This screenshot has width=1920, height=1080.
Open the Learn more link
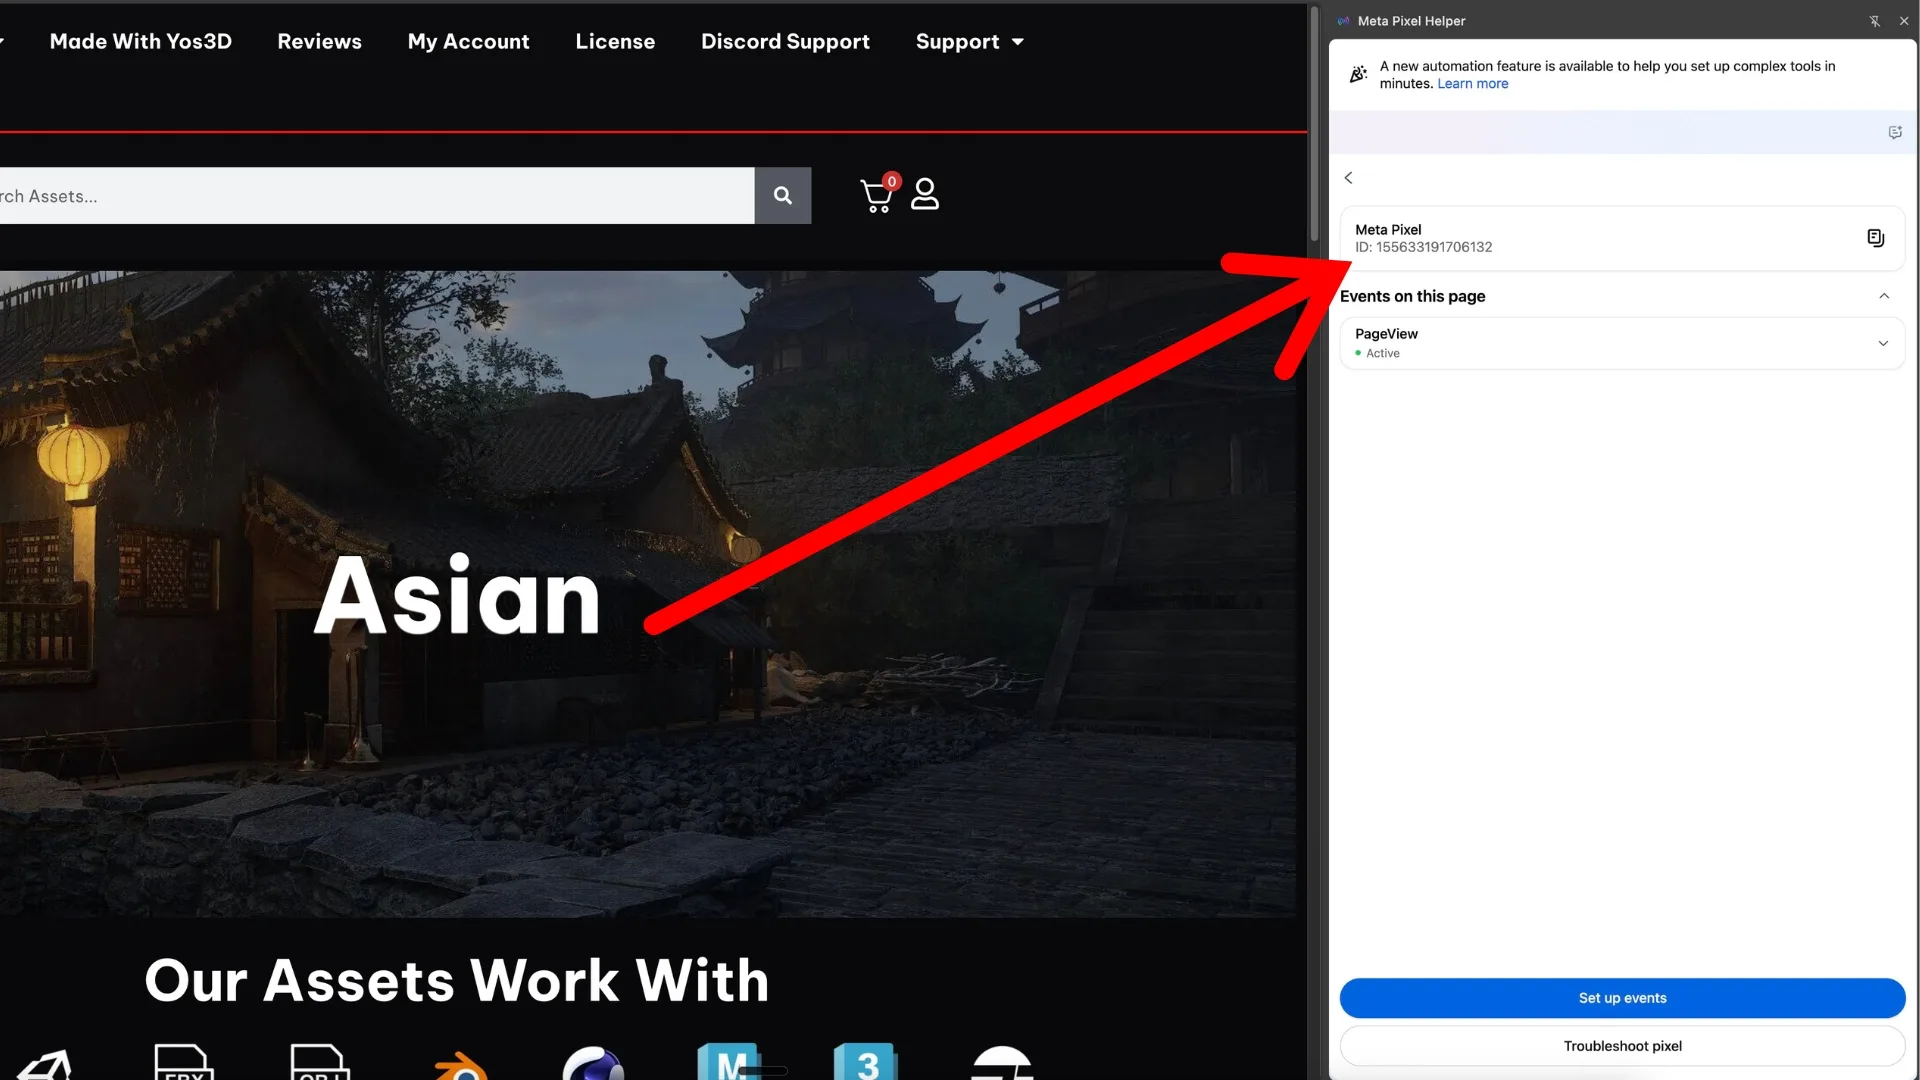[x=1472, y=84]
